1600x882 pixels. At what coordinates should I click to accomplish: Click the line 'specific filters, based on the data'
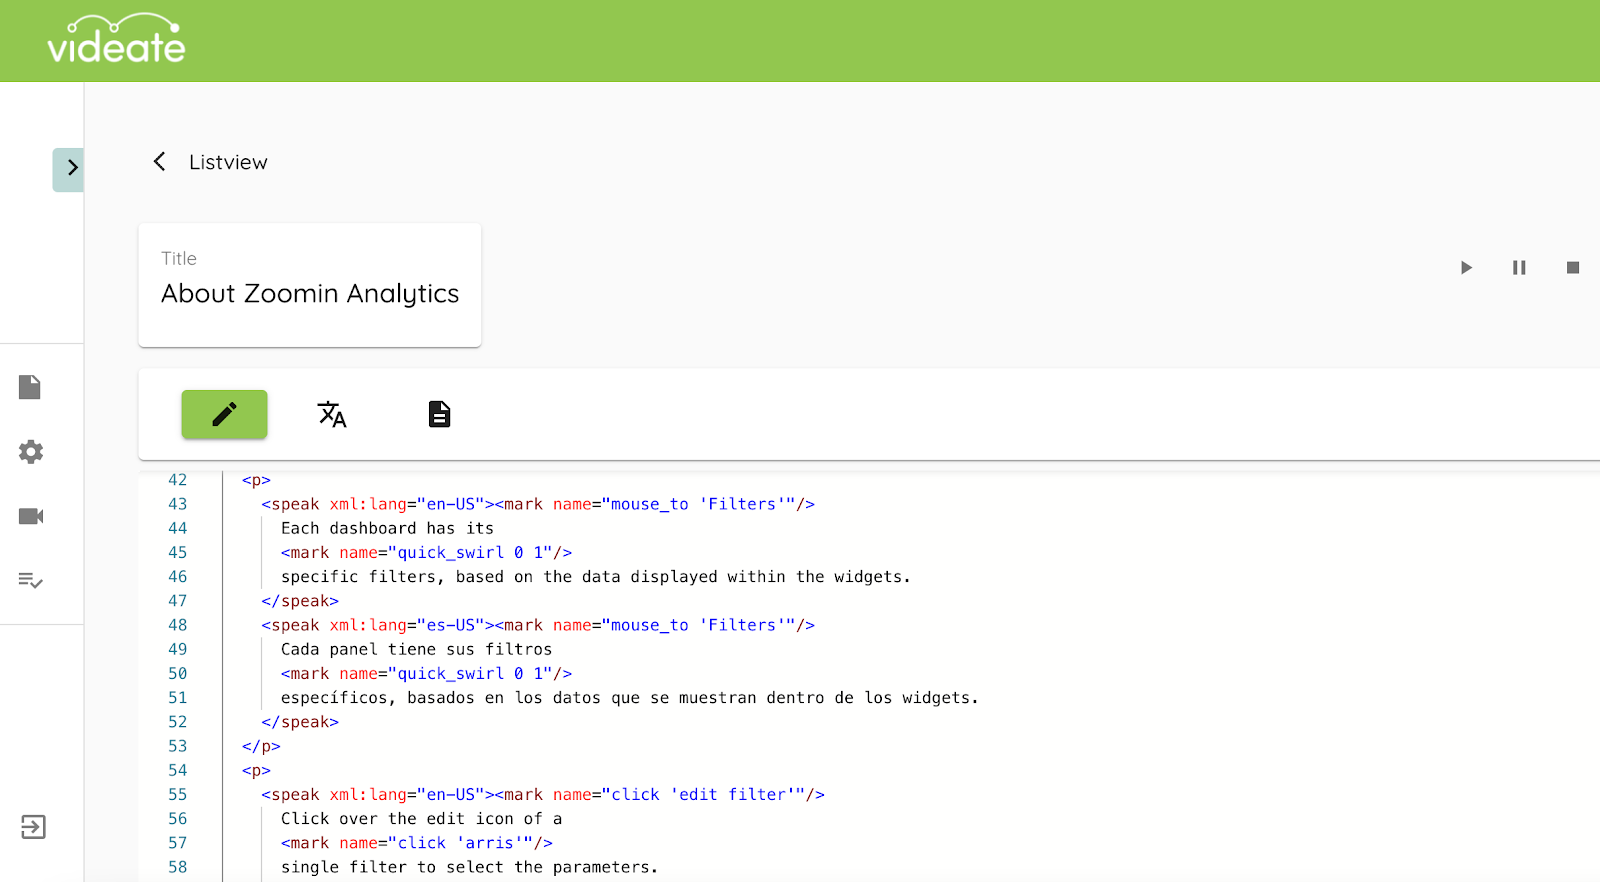(x=596, y=577)
